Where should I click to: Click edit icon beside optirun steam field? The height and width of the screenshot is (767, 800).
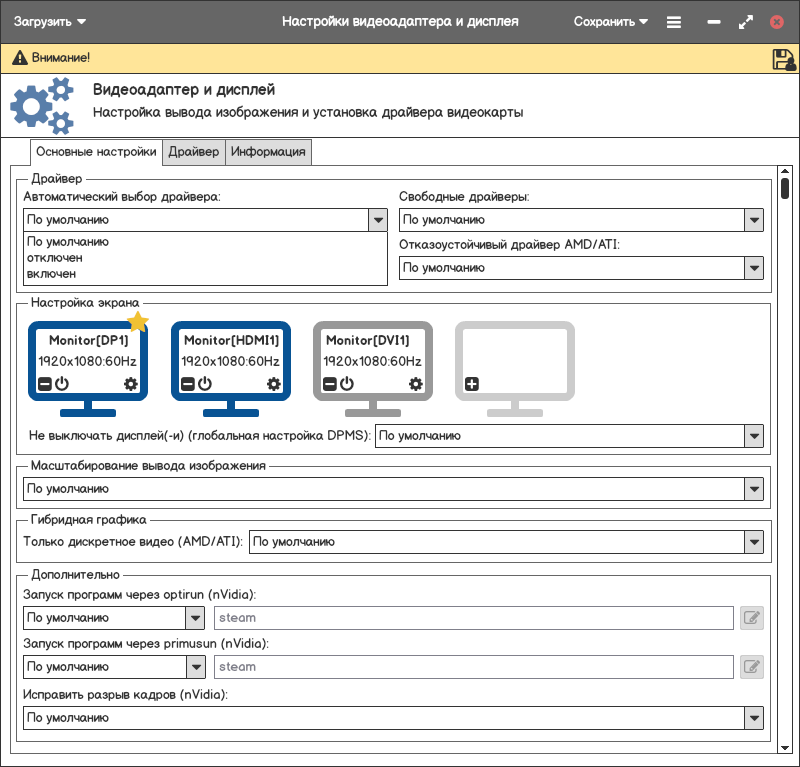(x=752, y=618)
